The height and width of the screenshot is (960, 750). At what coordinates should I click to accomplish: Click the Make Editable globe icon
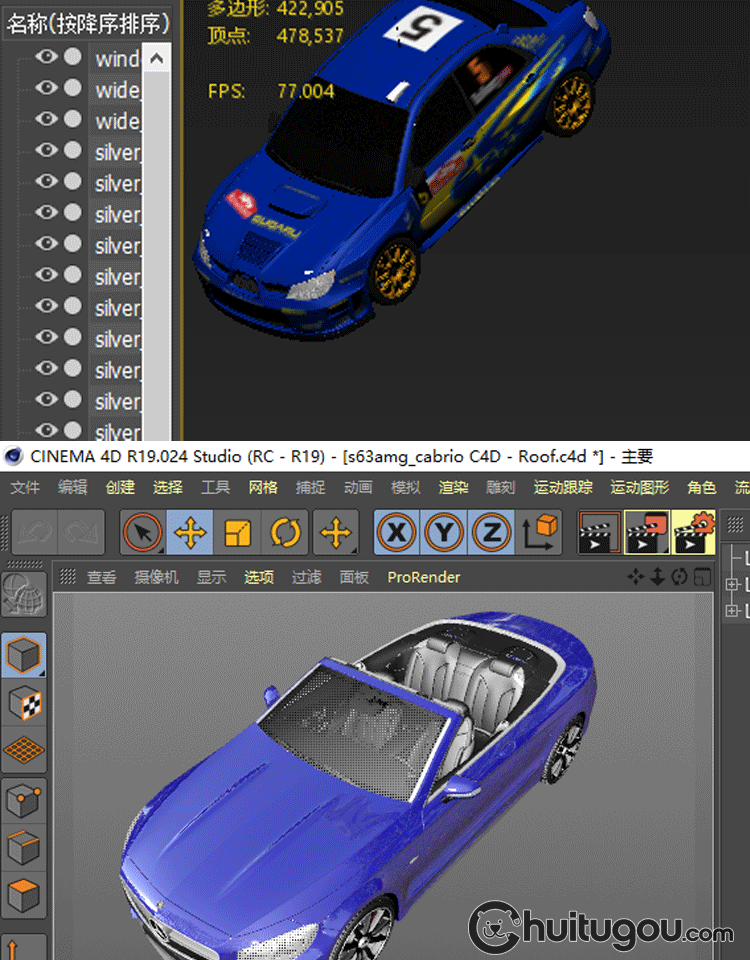pyautogui.click(x=24, y=594)
